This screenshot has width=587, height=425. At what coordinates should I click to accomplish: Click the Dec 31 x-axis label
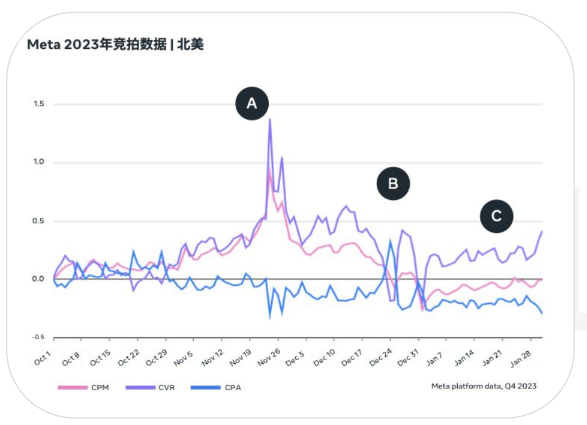408,358
